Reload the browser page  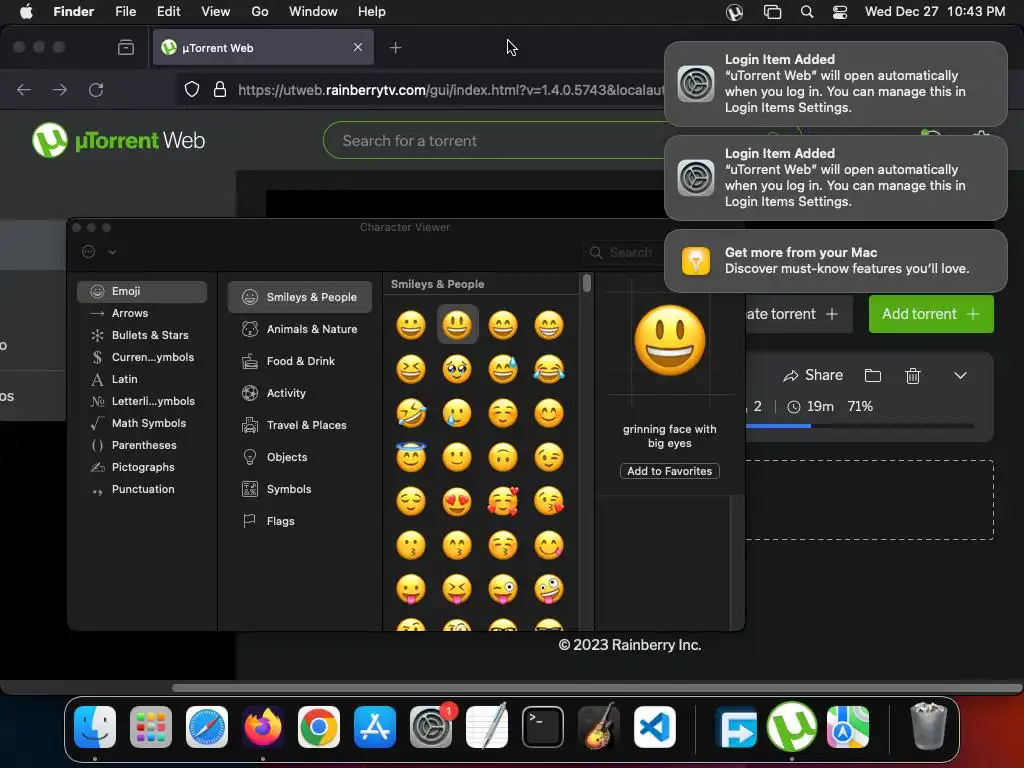96,89
